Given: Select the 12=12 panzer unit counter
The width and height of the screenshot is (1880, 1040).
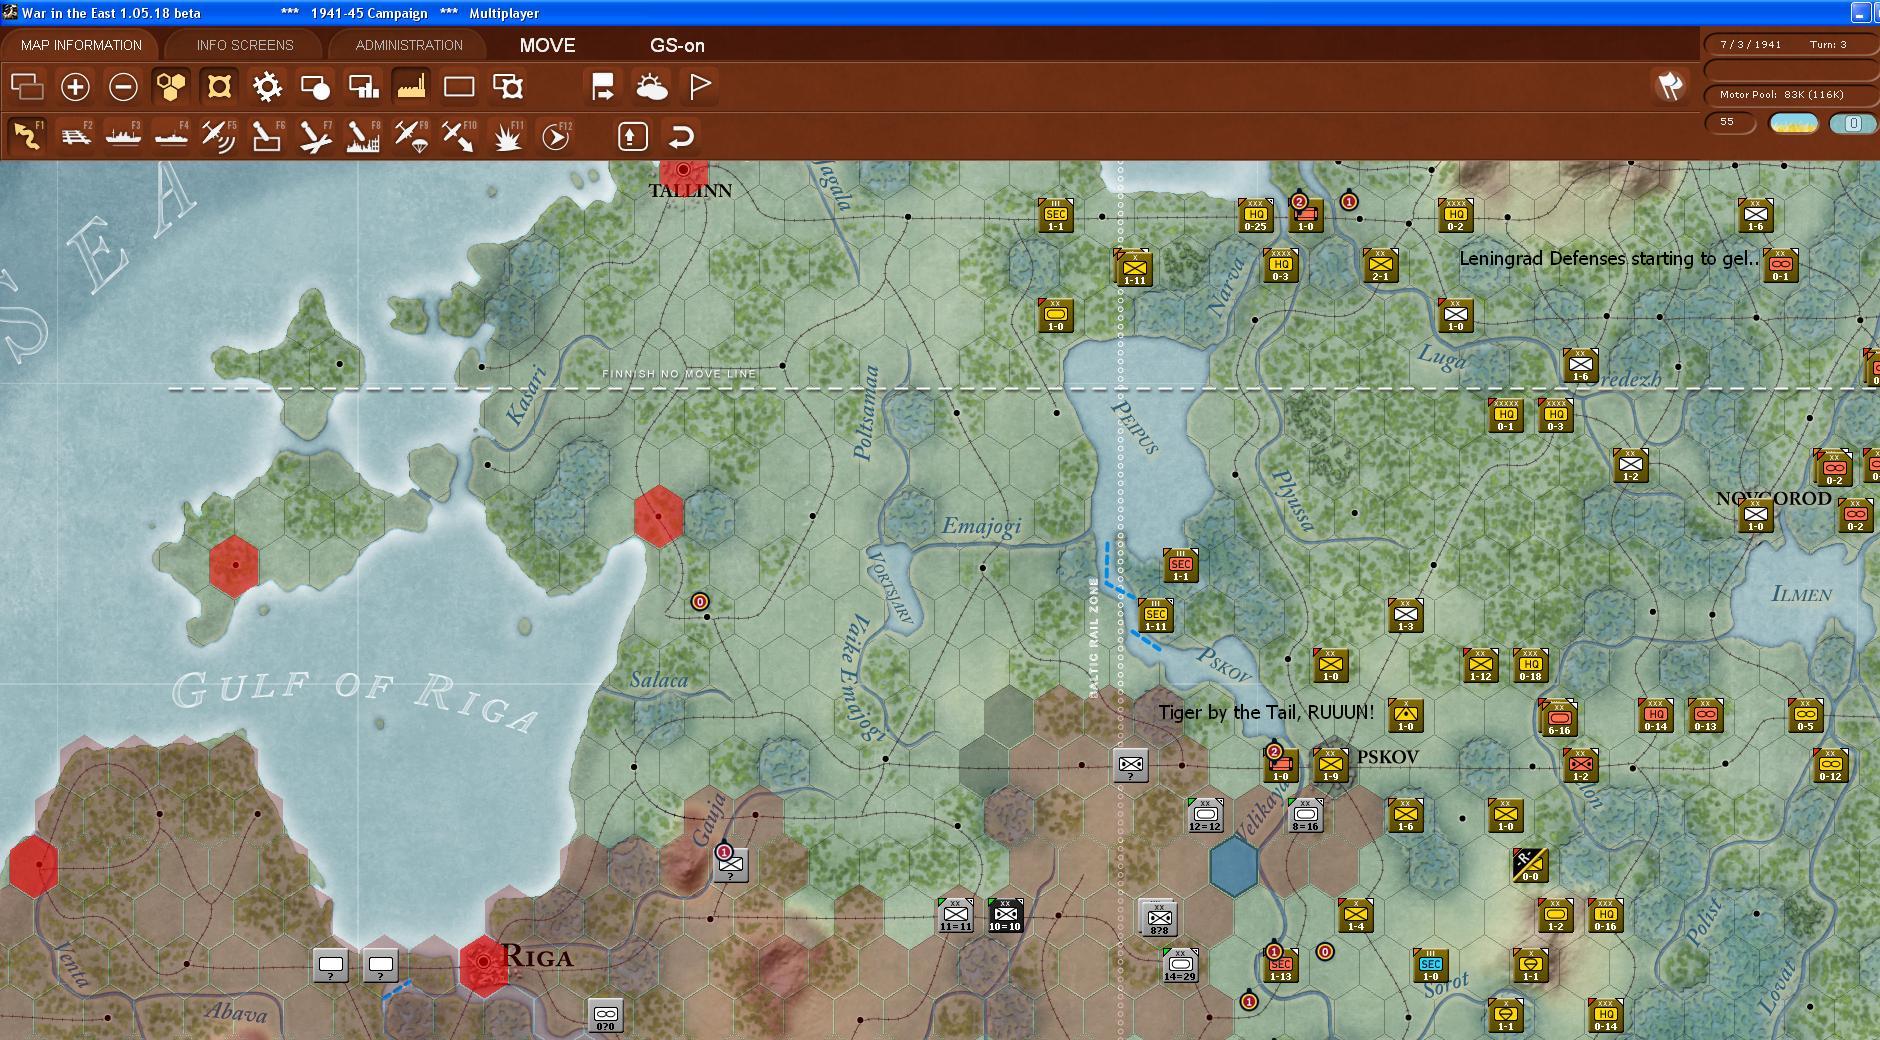Looking at the screenshot, I should click(1205, 815).
